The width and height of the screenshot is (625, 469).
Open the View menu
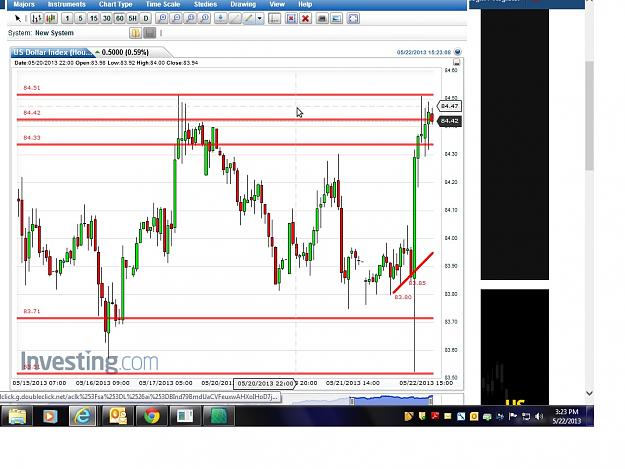[277, 4]
